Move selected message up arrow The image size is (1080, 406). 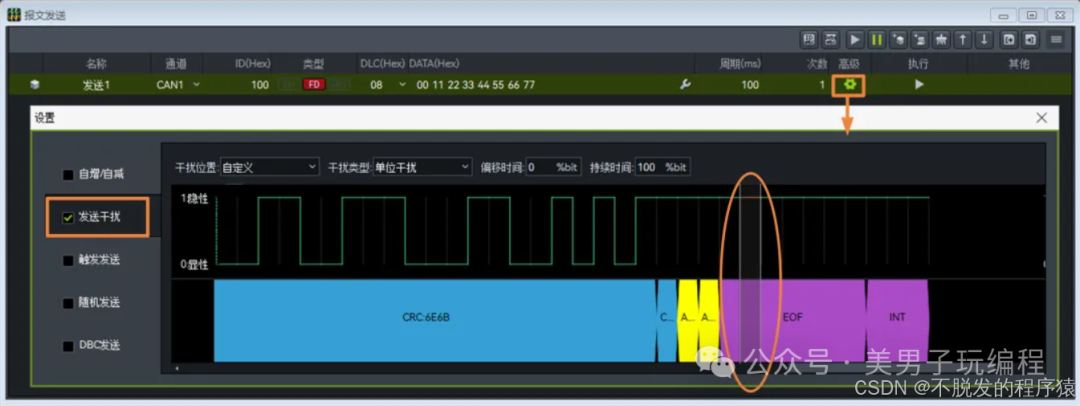963,40
